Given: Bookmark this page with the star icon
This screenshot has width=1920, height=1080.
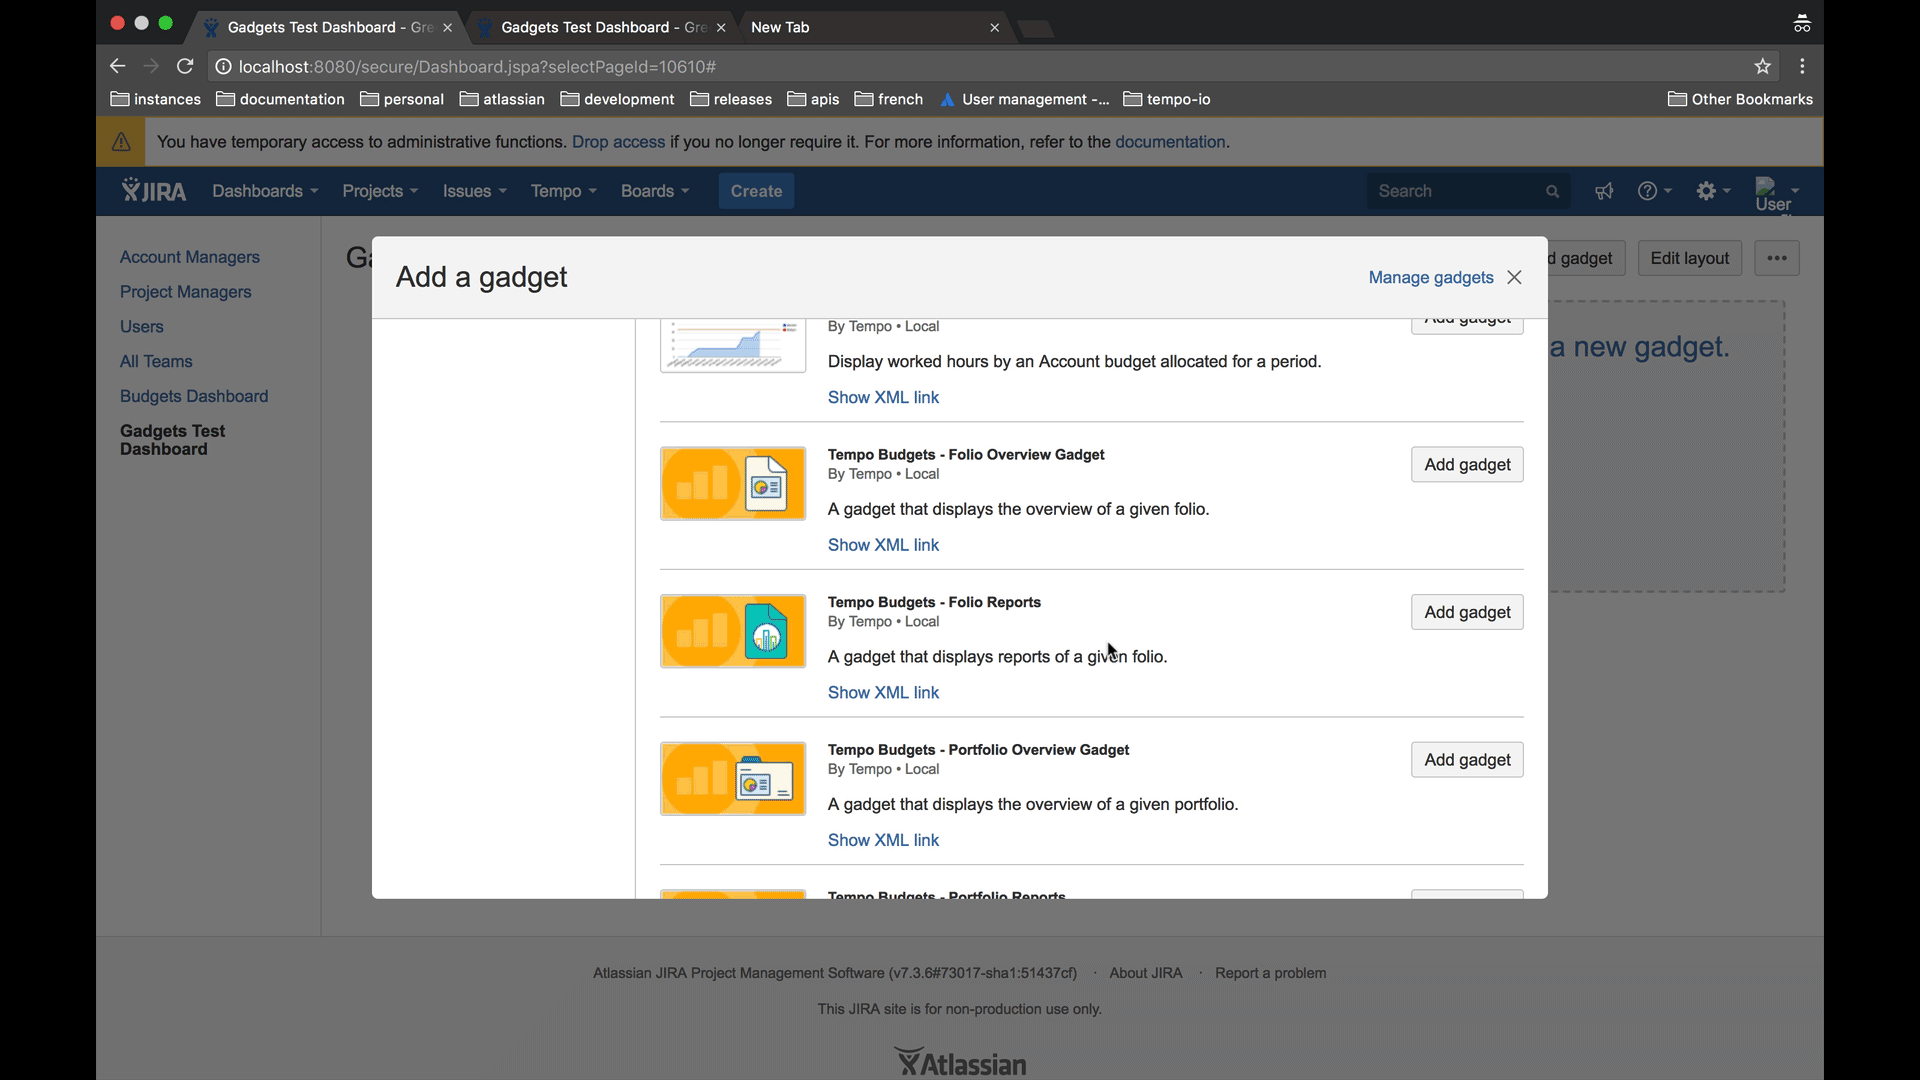Looking at the screenshot, I should [x=1762, y=66].
